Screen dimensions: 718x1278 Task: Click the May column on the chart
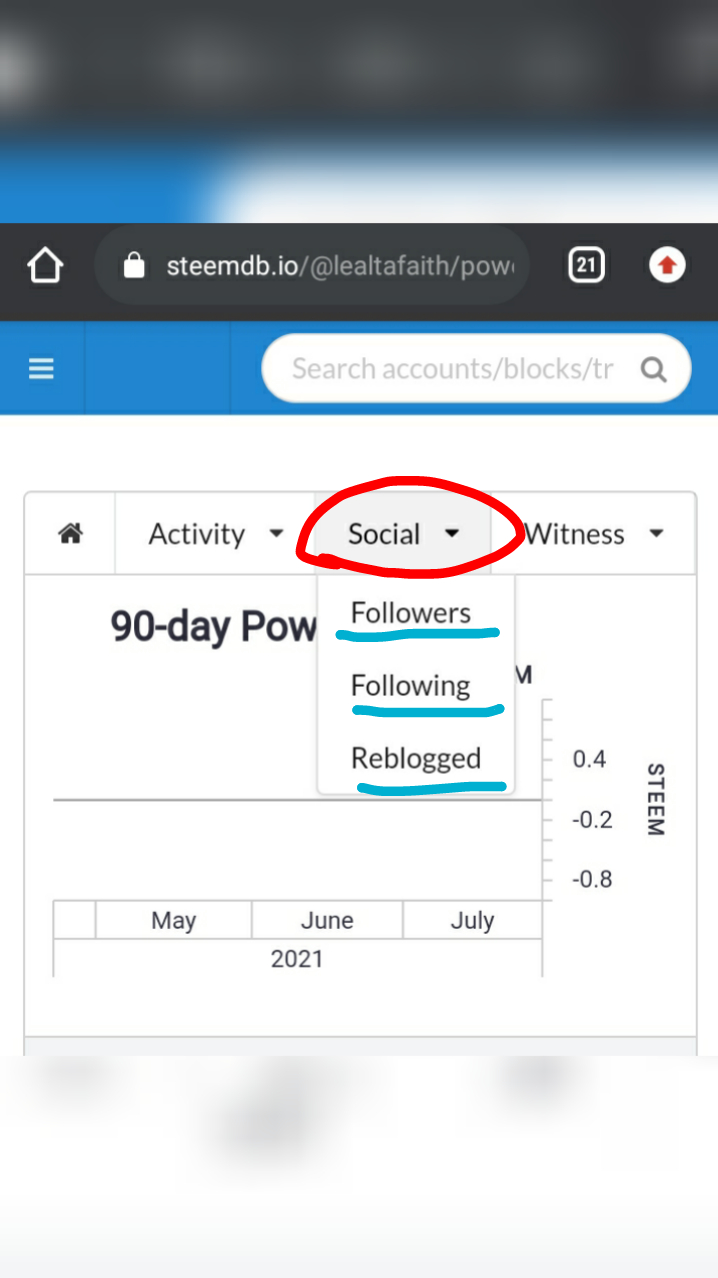pos(174,920)
